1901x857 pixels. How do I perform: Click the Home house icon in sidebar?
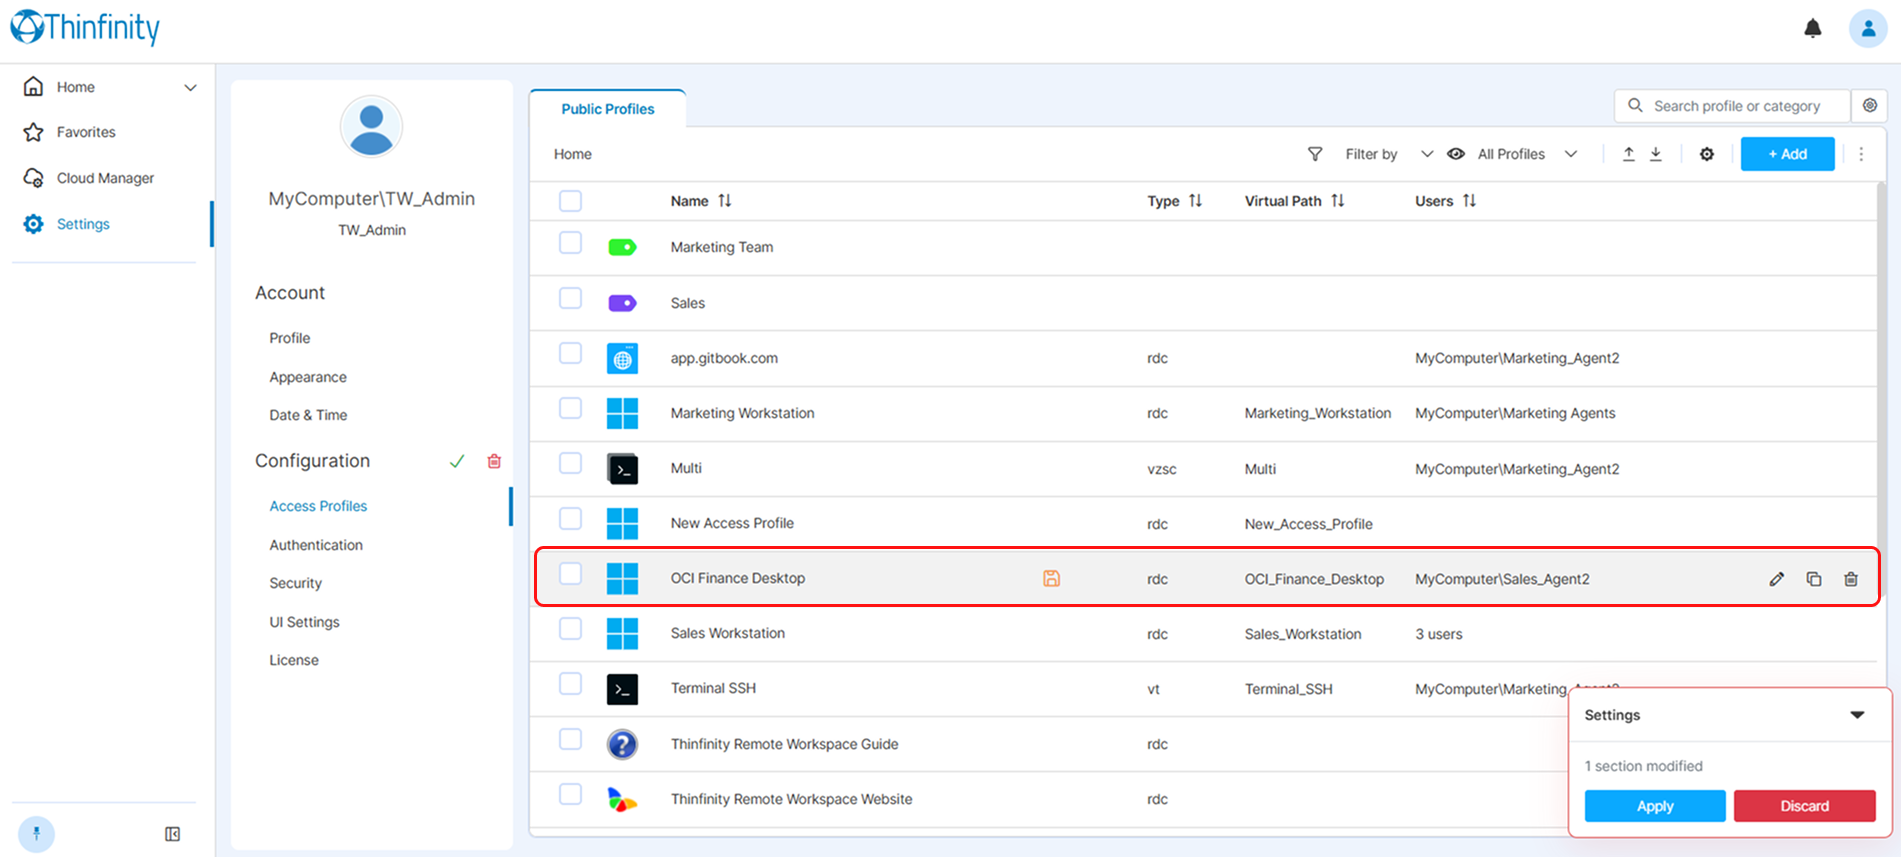click(33, 87)
